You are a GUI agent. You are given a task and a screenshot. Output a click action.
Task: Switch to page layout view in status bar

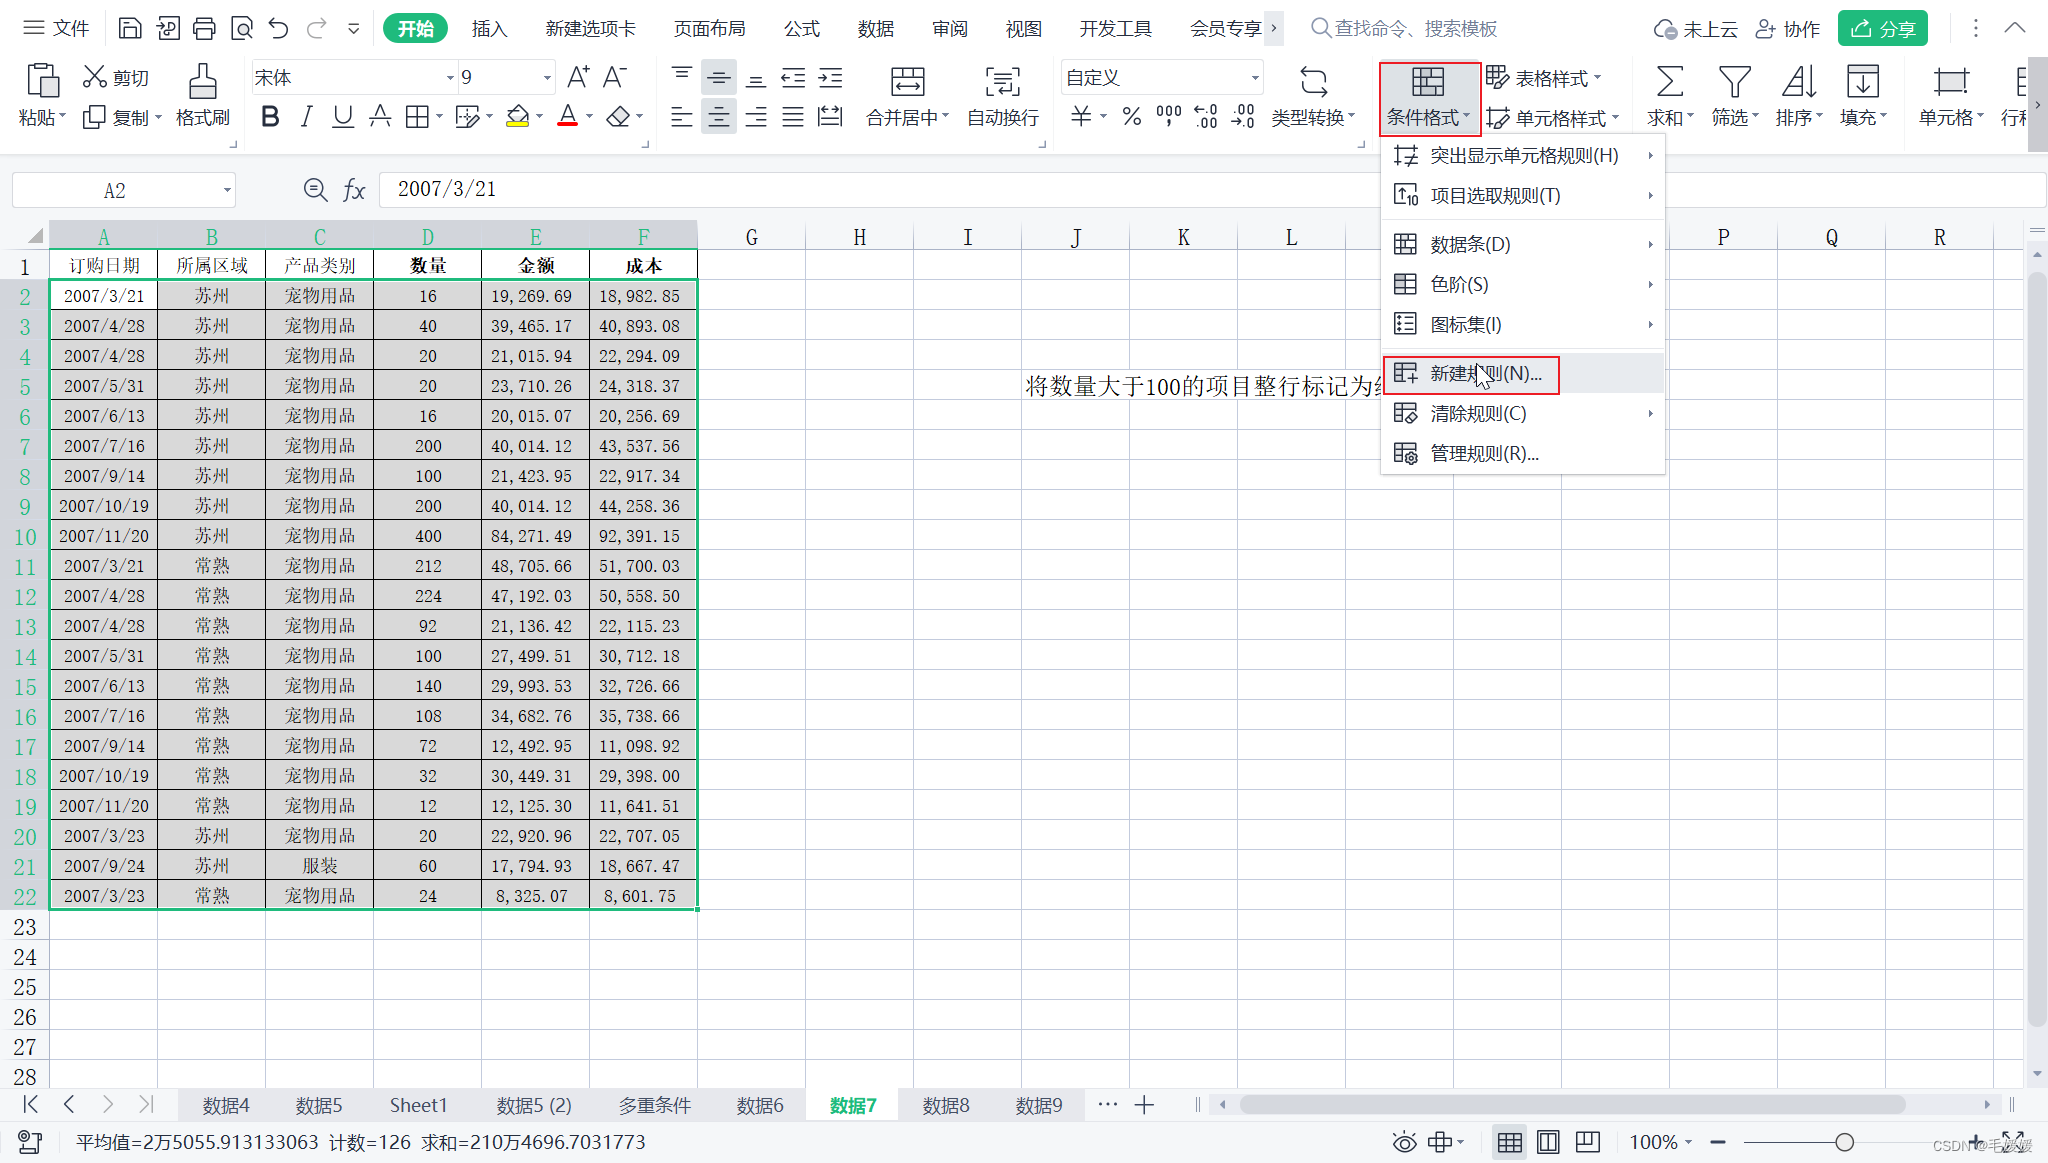click(1548, 1142)
